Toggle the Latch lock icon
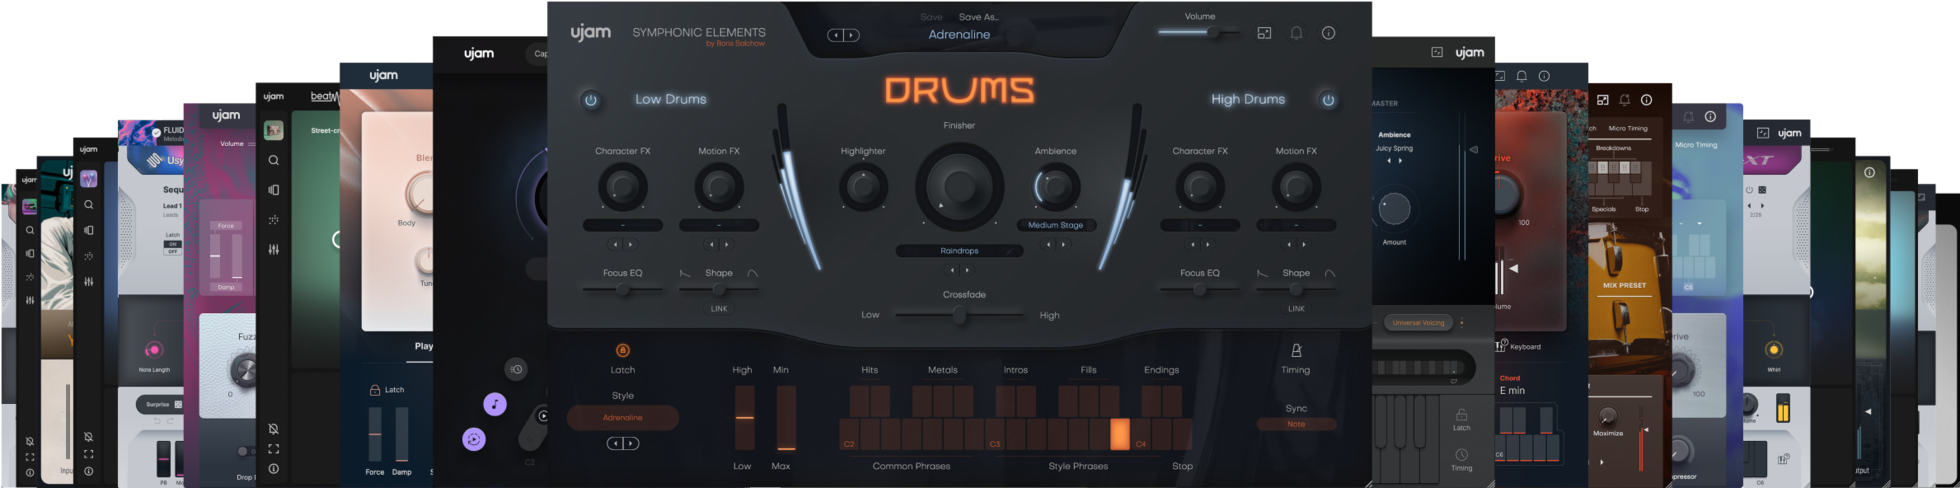1960x488 pixels. pyautogui.click(x=622, y=350)
